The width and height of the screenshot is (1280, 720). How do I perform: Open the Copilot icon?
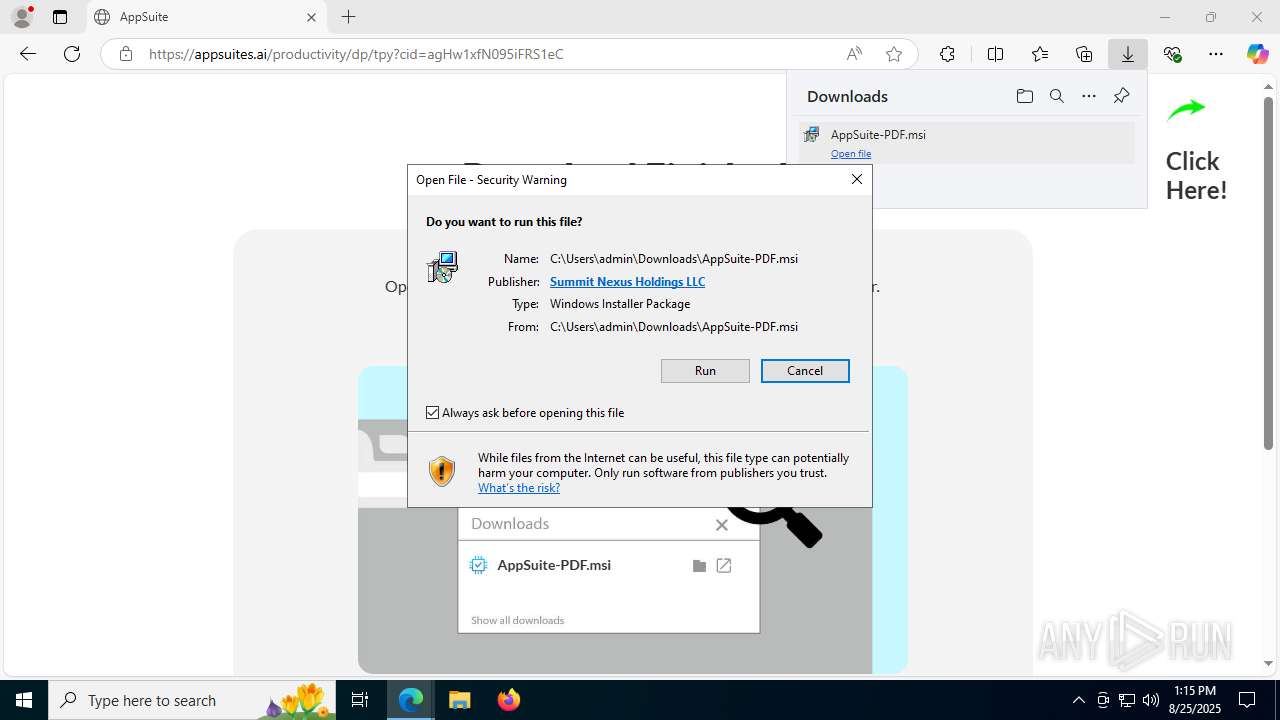pyautogui.click(x=1257, y=54)
